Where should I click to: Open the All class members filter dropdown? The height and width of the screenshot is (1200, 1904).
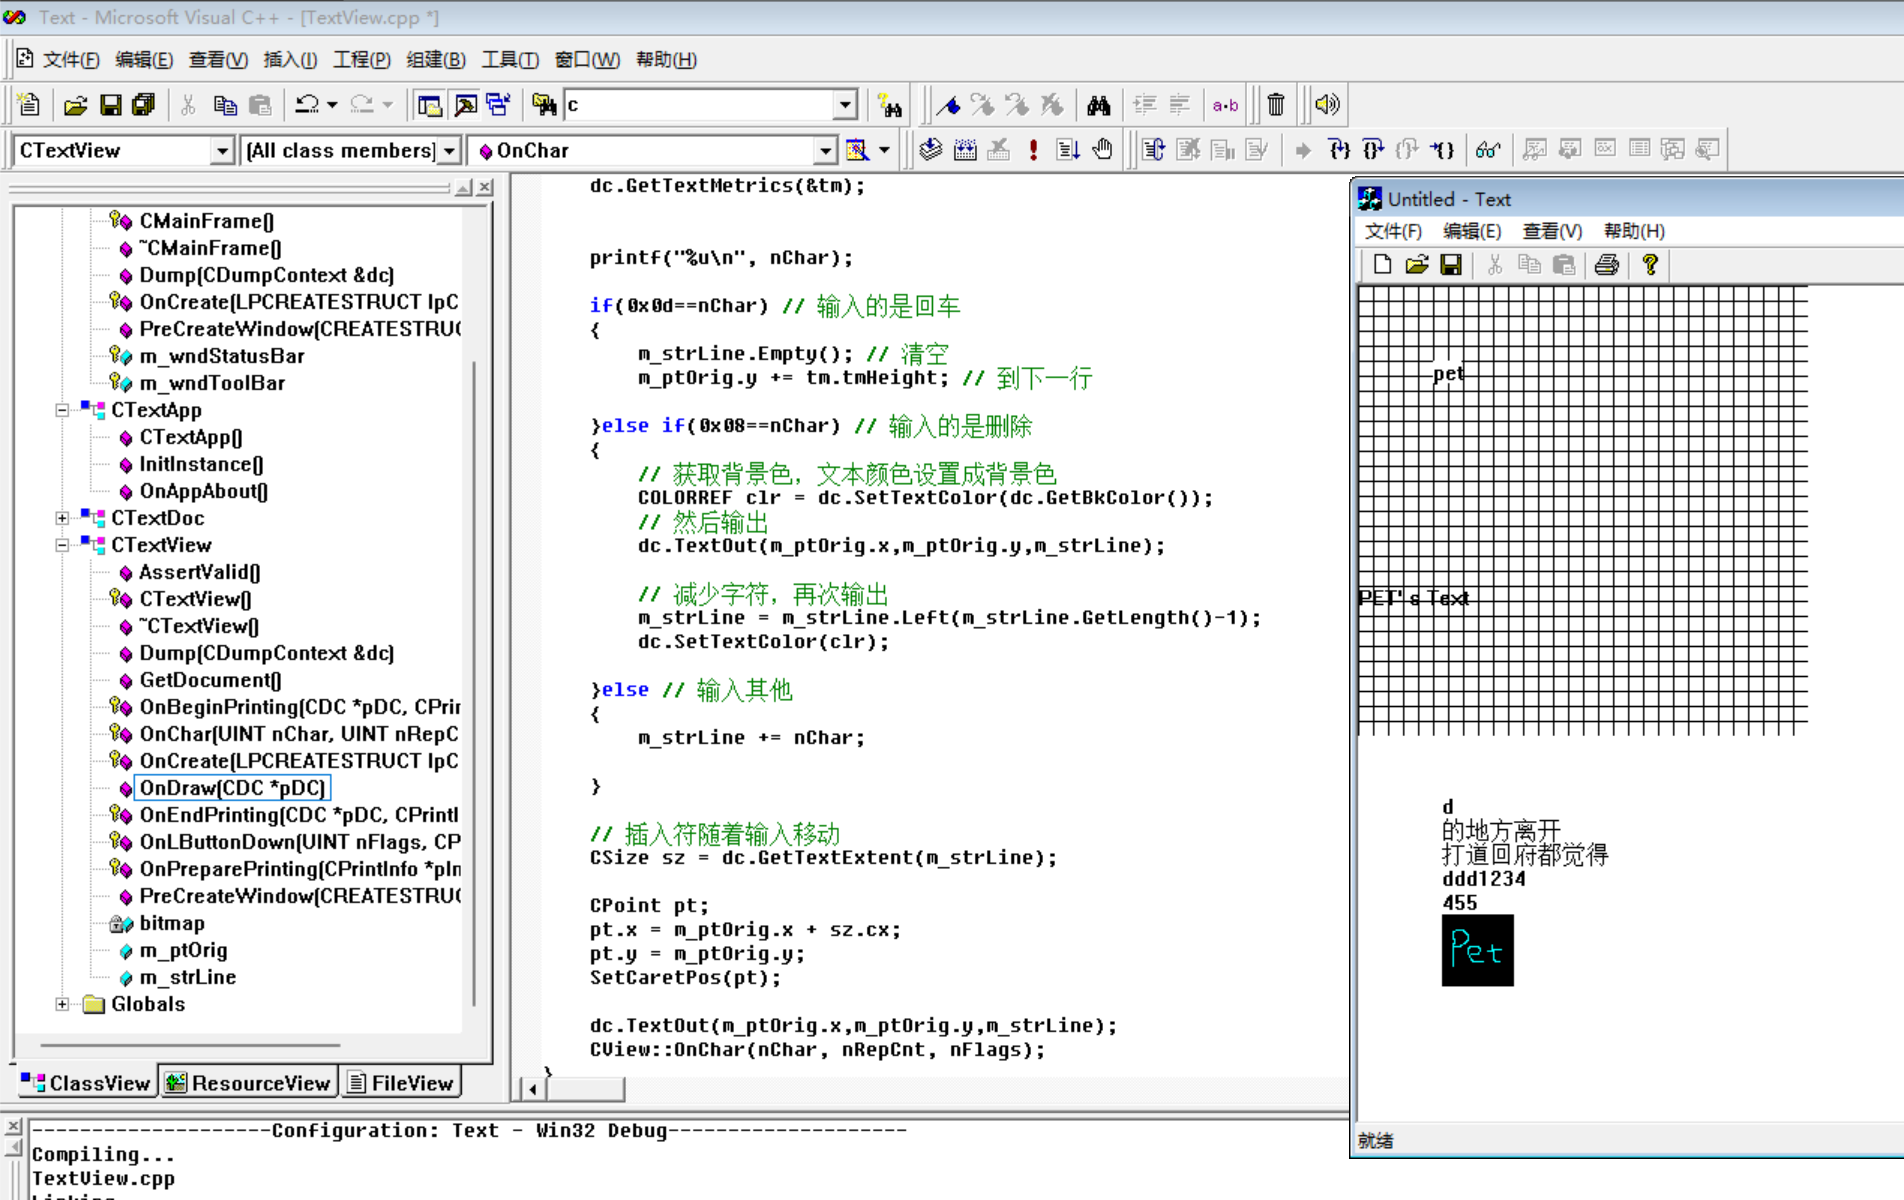click(x=449, y=151)
